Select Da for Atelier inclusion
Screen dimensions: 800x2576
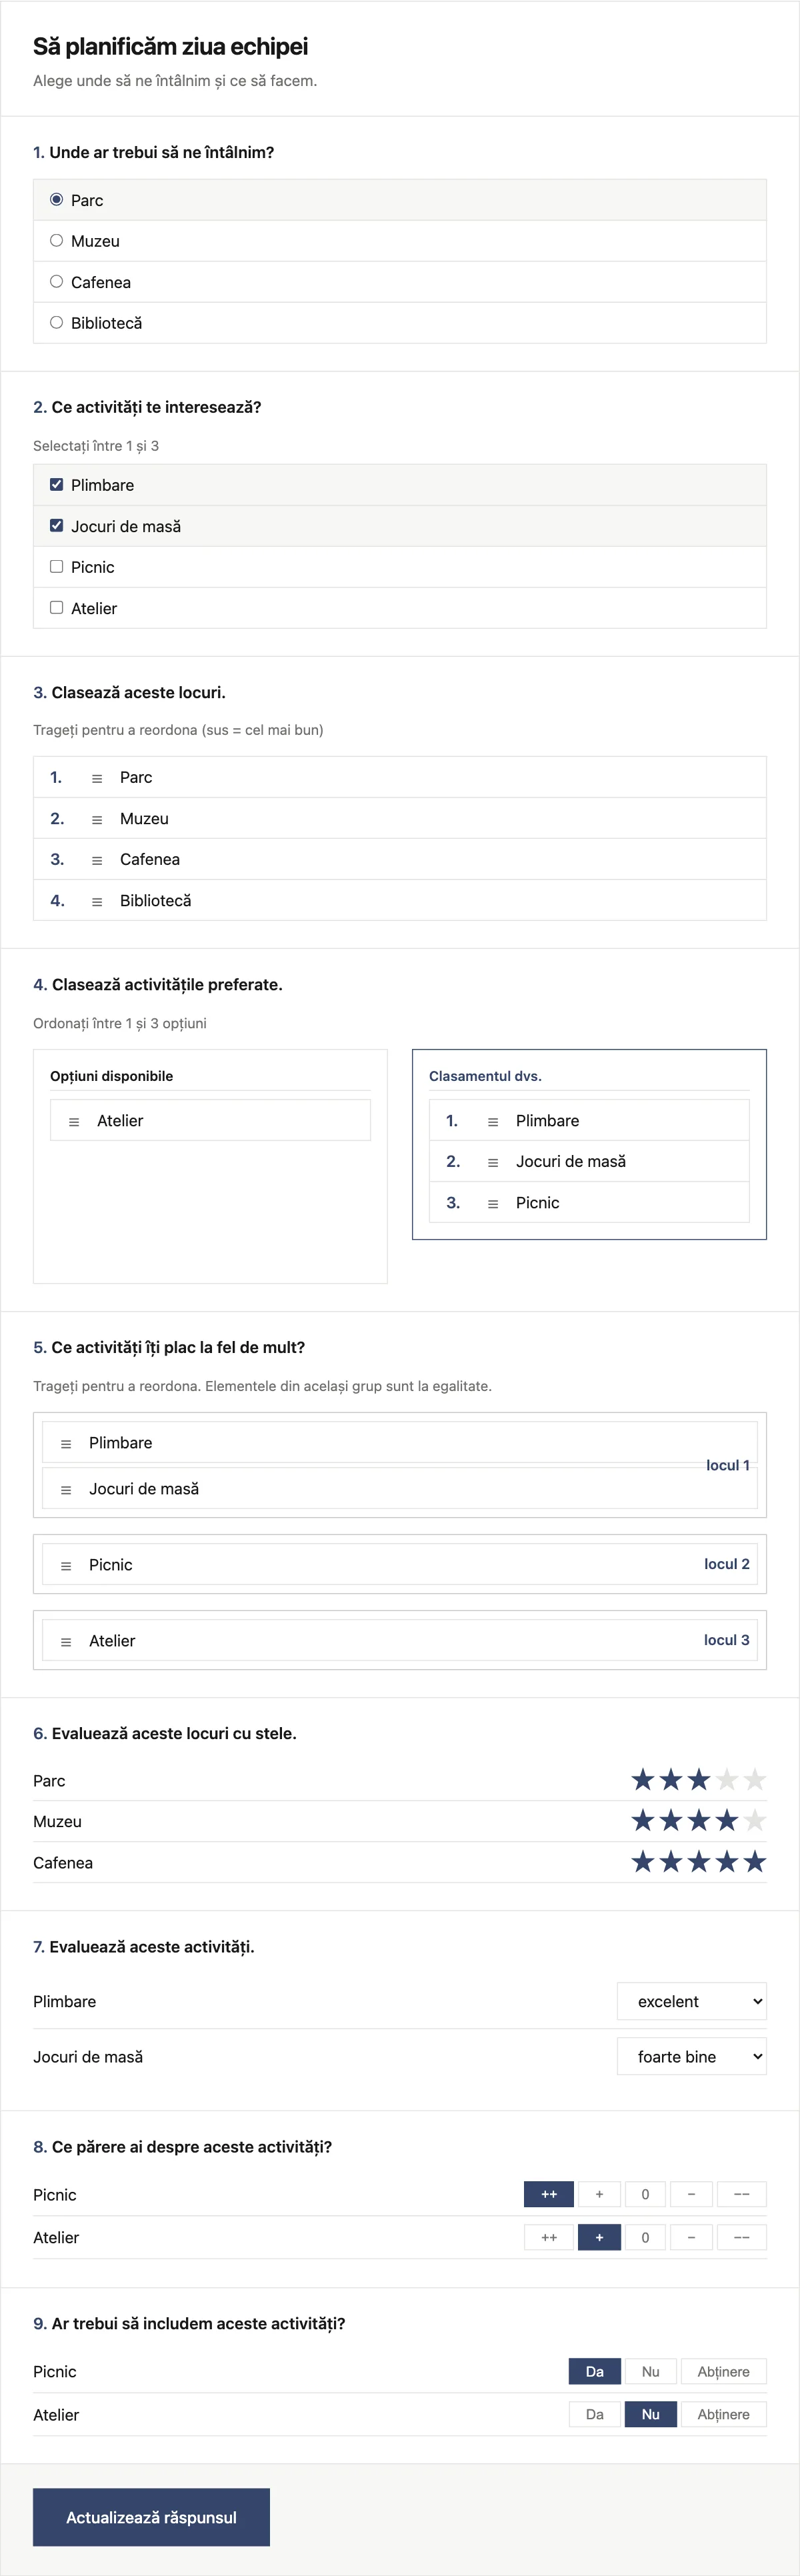click(x=595, y=2414)
